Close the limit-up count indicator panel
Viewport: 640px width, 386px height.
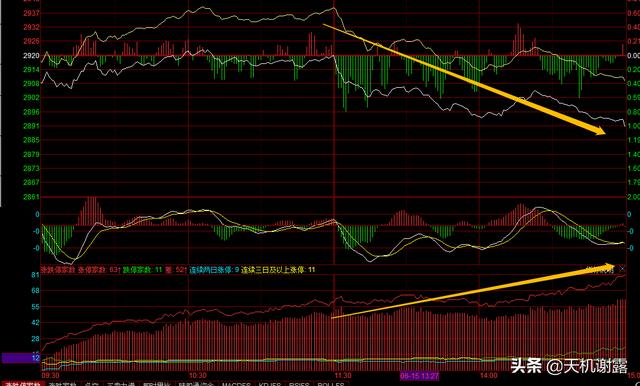[x=622, y=269]
